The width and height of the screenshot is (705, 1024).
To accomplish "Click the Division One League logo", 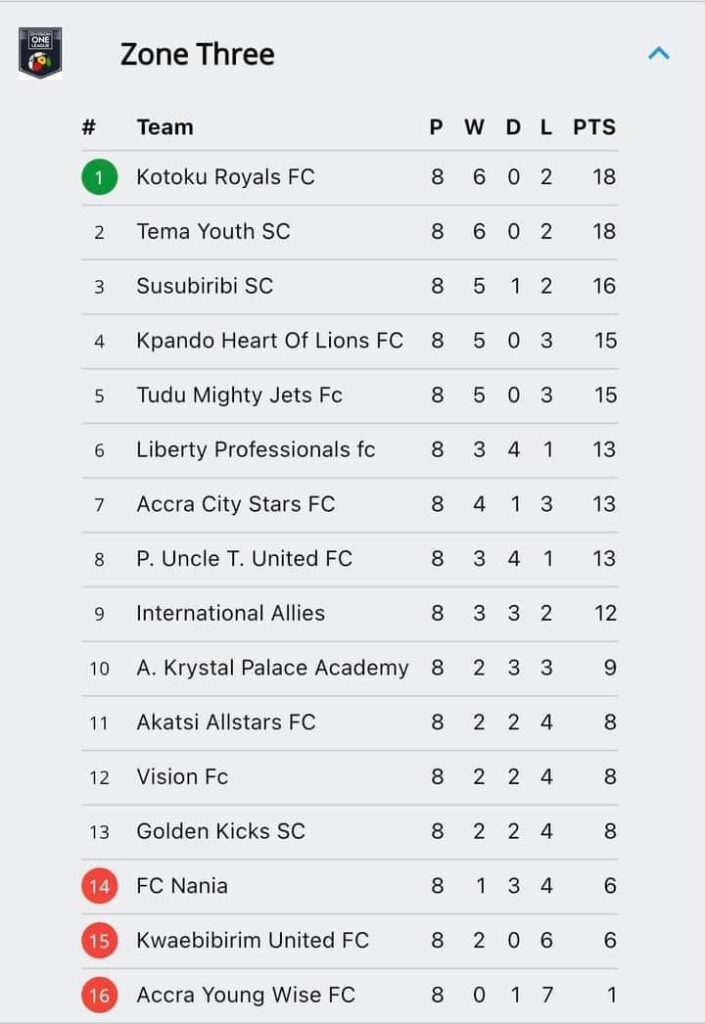I will click(40, 53).
